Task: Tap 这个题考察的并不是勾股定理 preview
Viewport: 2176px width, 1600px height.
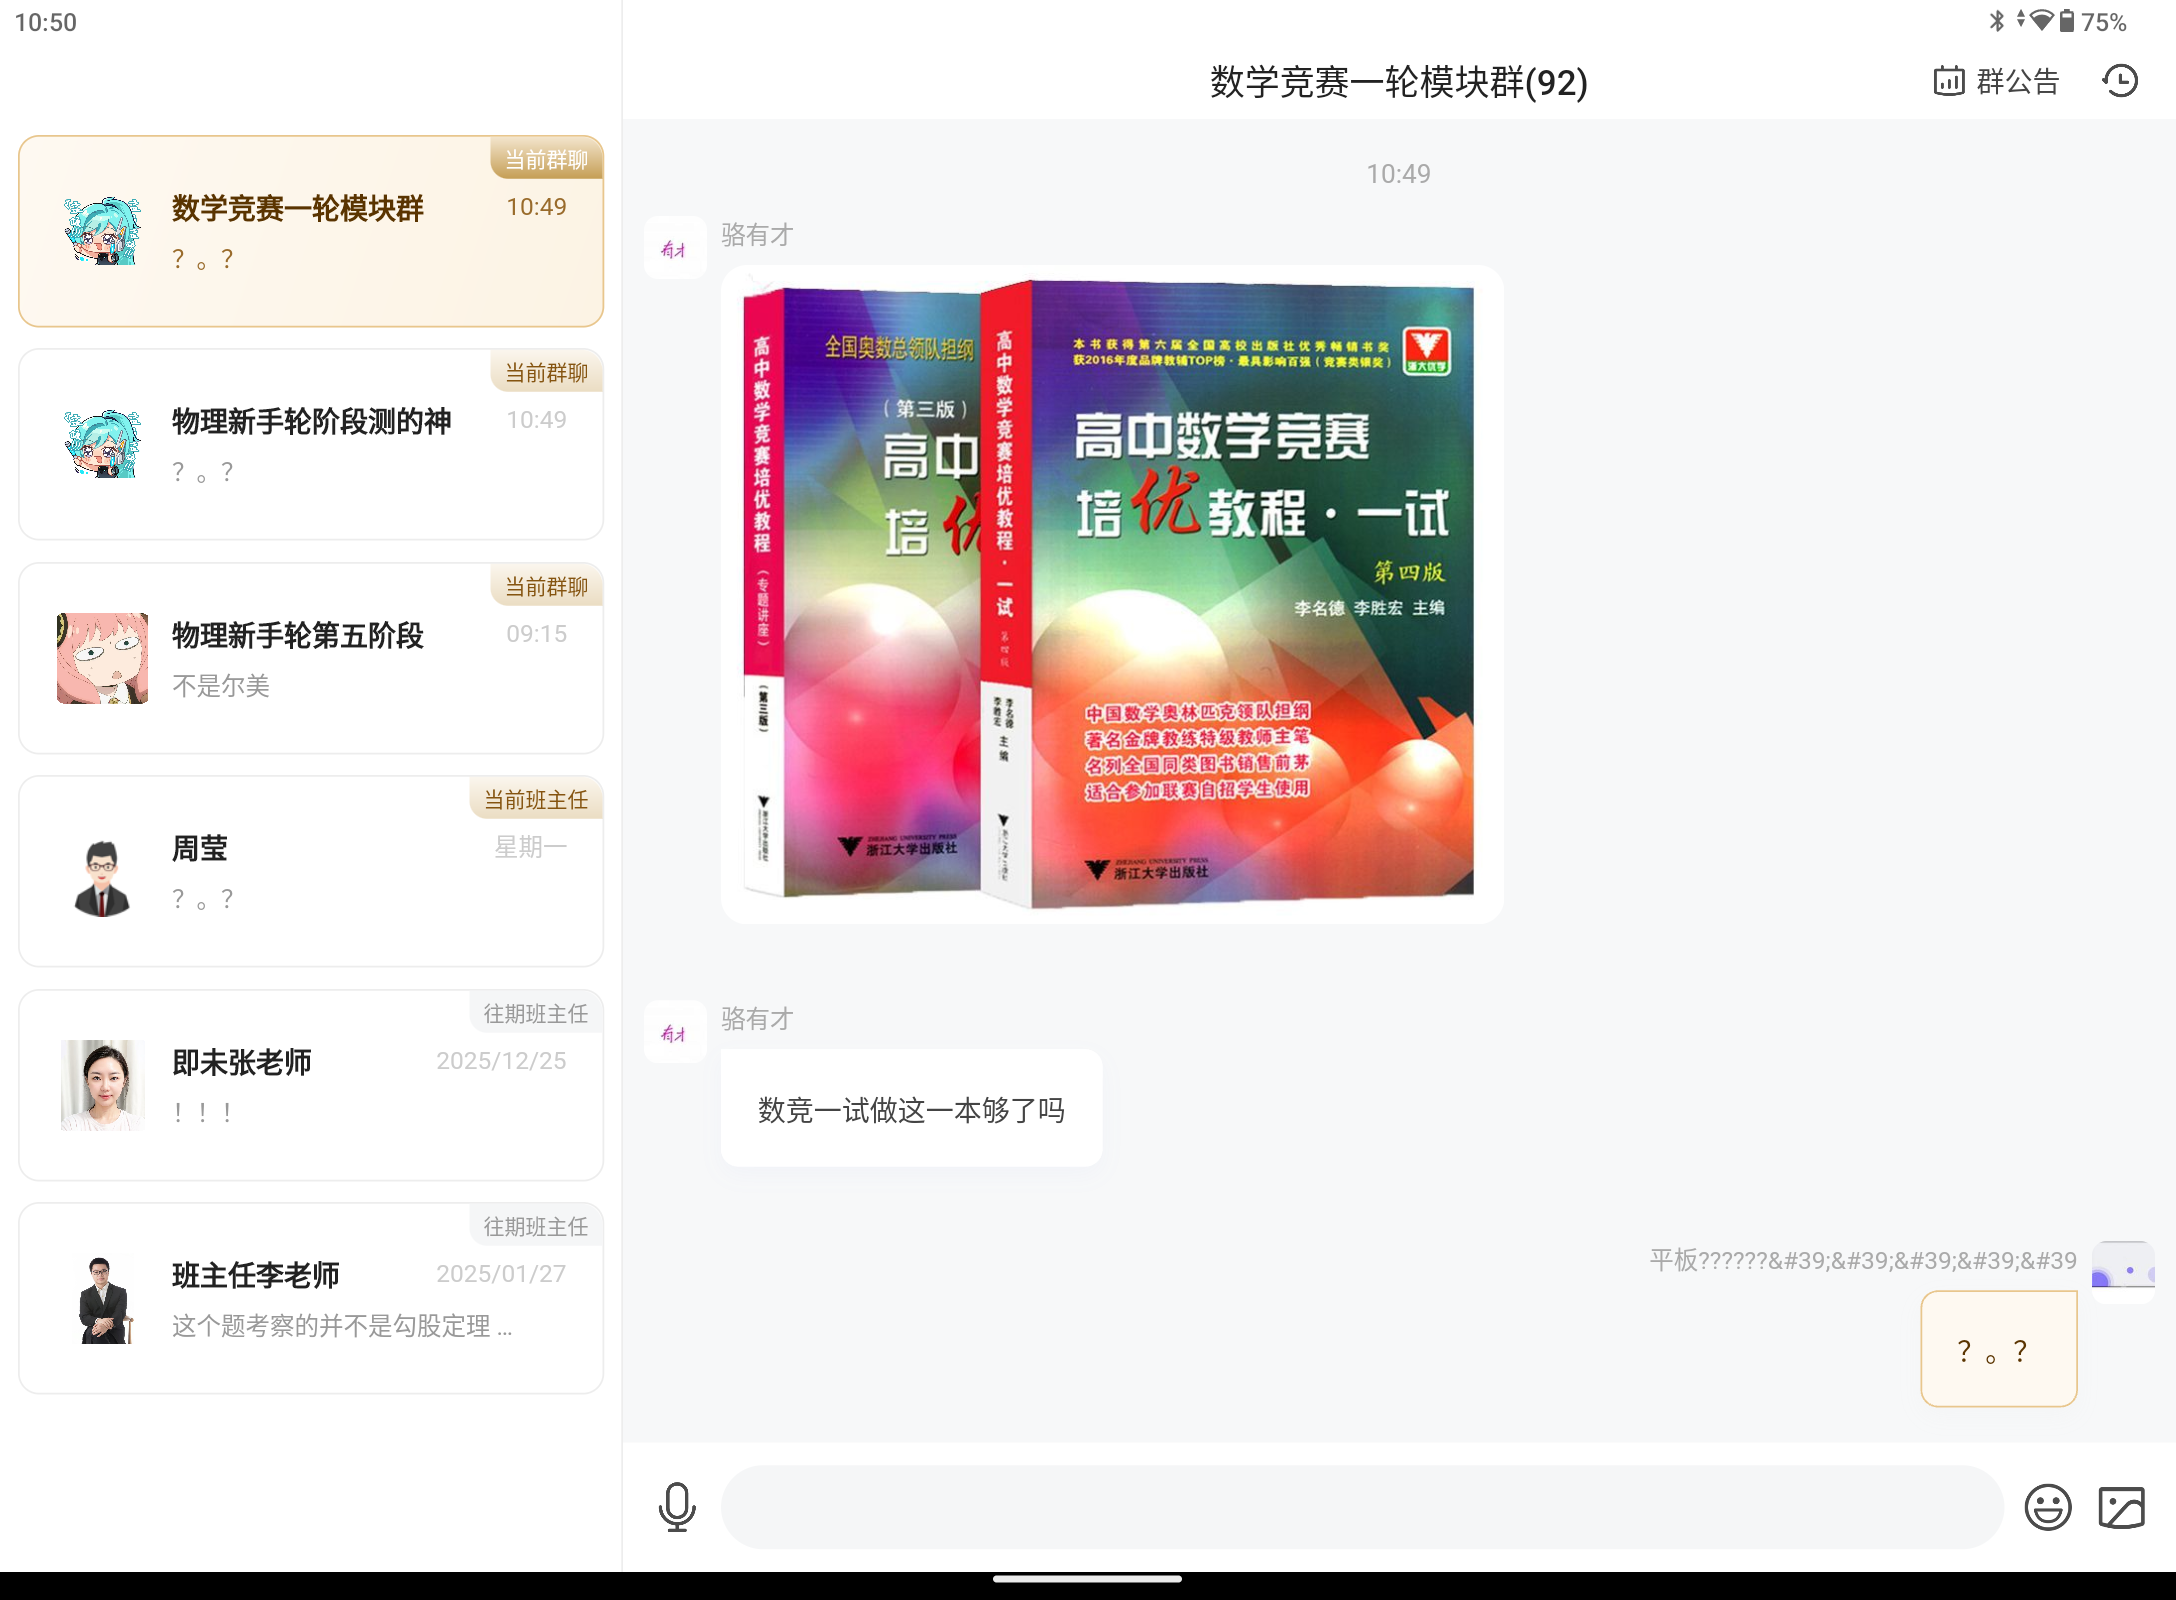Action: 341,1326
